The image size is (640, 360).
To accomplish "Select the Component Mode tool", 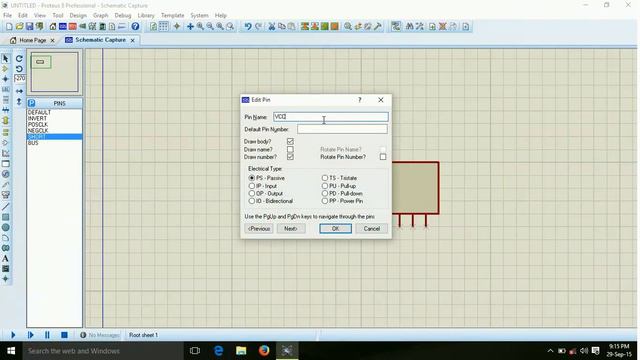I will (6, 69).
